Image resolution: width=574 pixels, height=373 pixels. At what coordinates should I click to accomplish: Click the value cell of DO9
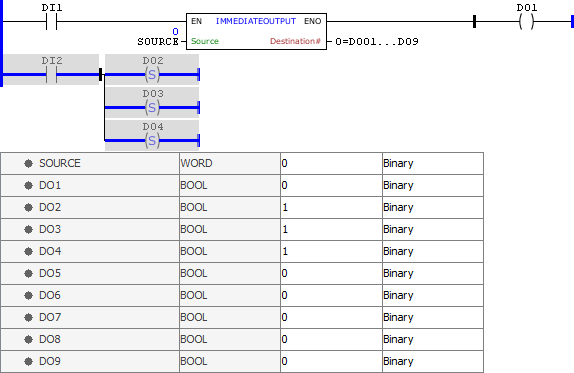pyautogui.click(x=331, y=361)
